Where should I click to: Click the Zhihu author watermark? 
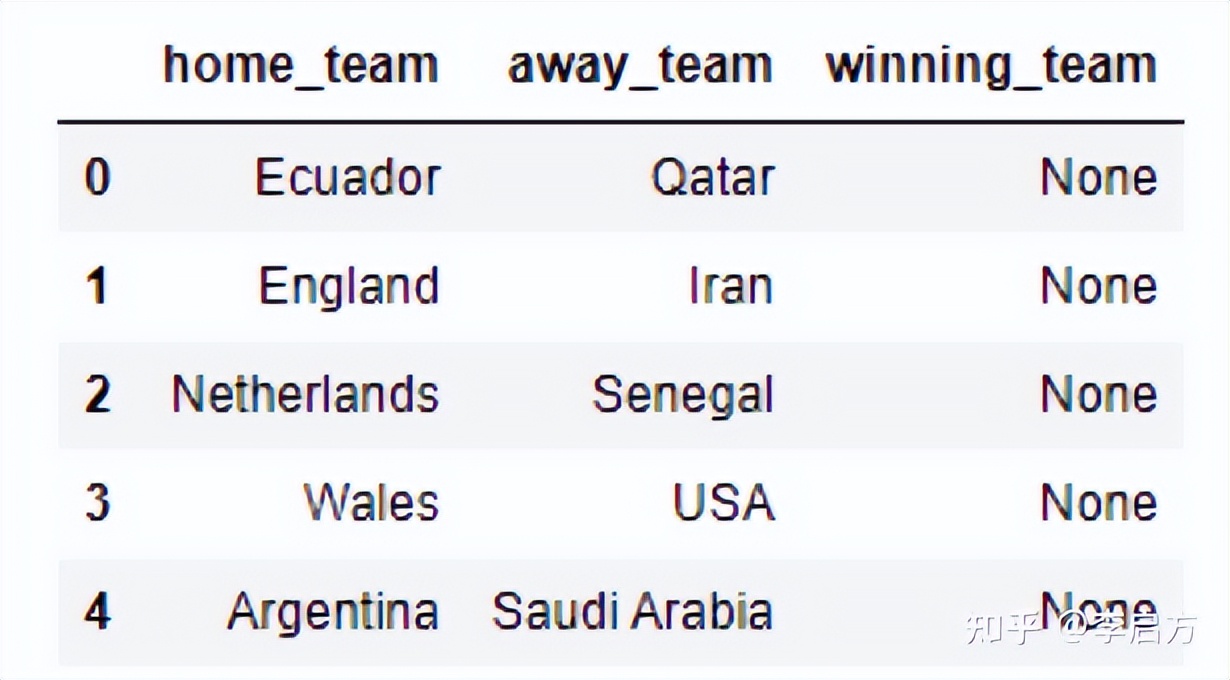pos(1080,628)
